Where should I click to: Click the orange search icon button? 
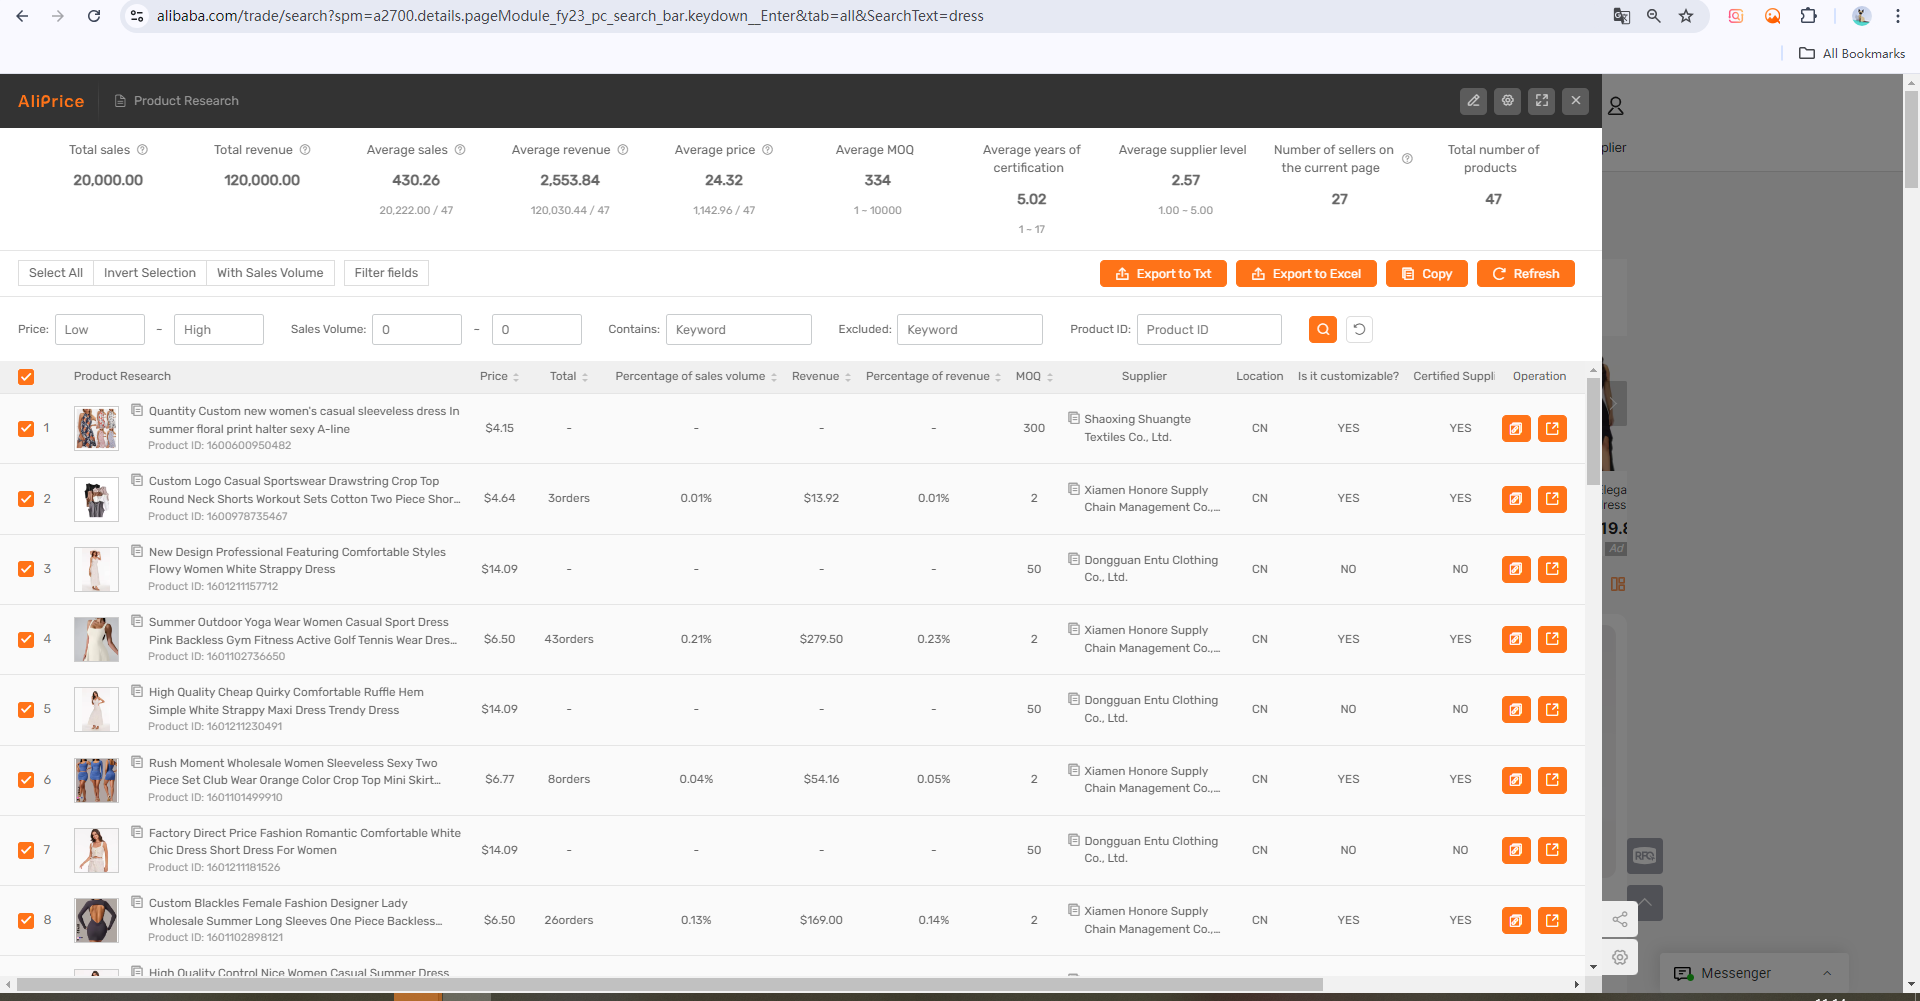1323,329
